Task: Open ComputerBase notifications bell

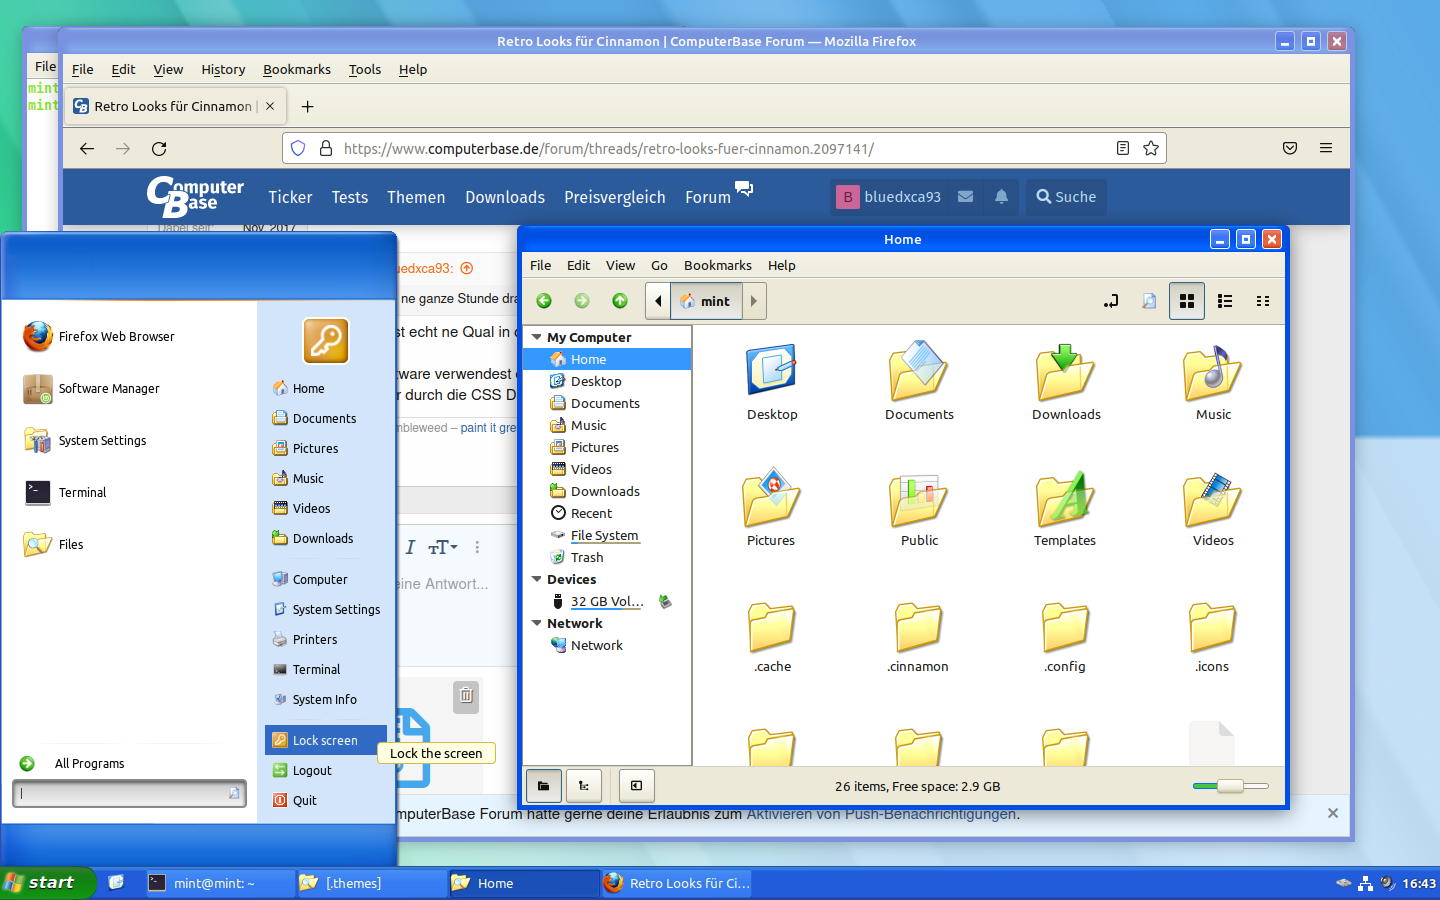Action: coord(1001,197)
